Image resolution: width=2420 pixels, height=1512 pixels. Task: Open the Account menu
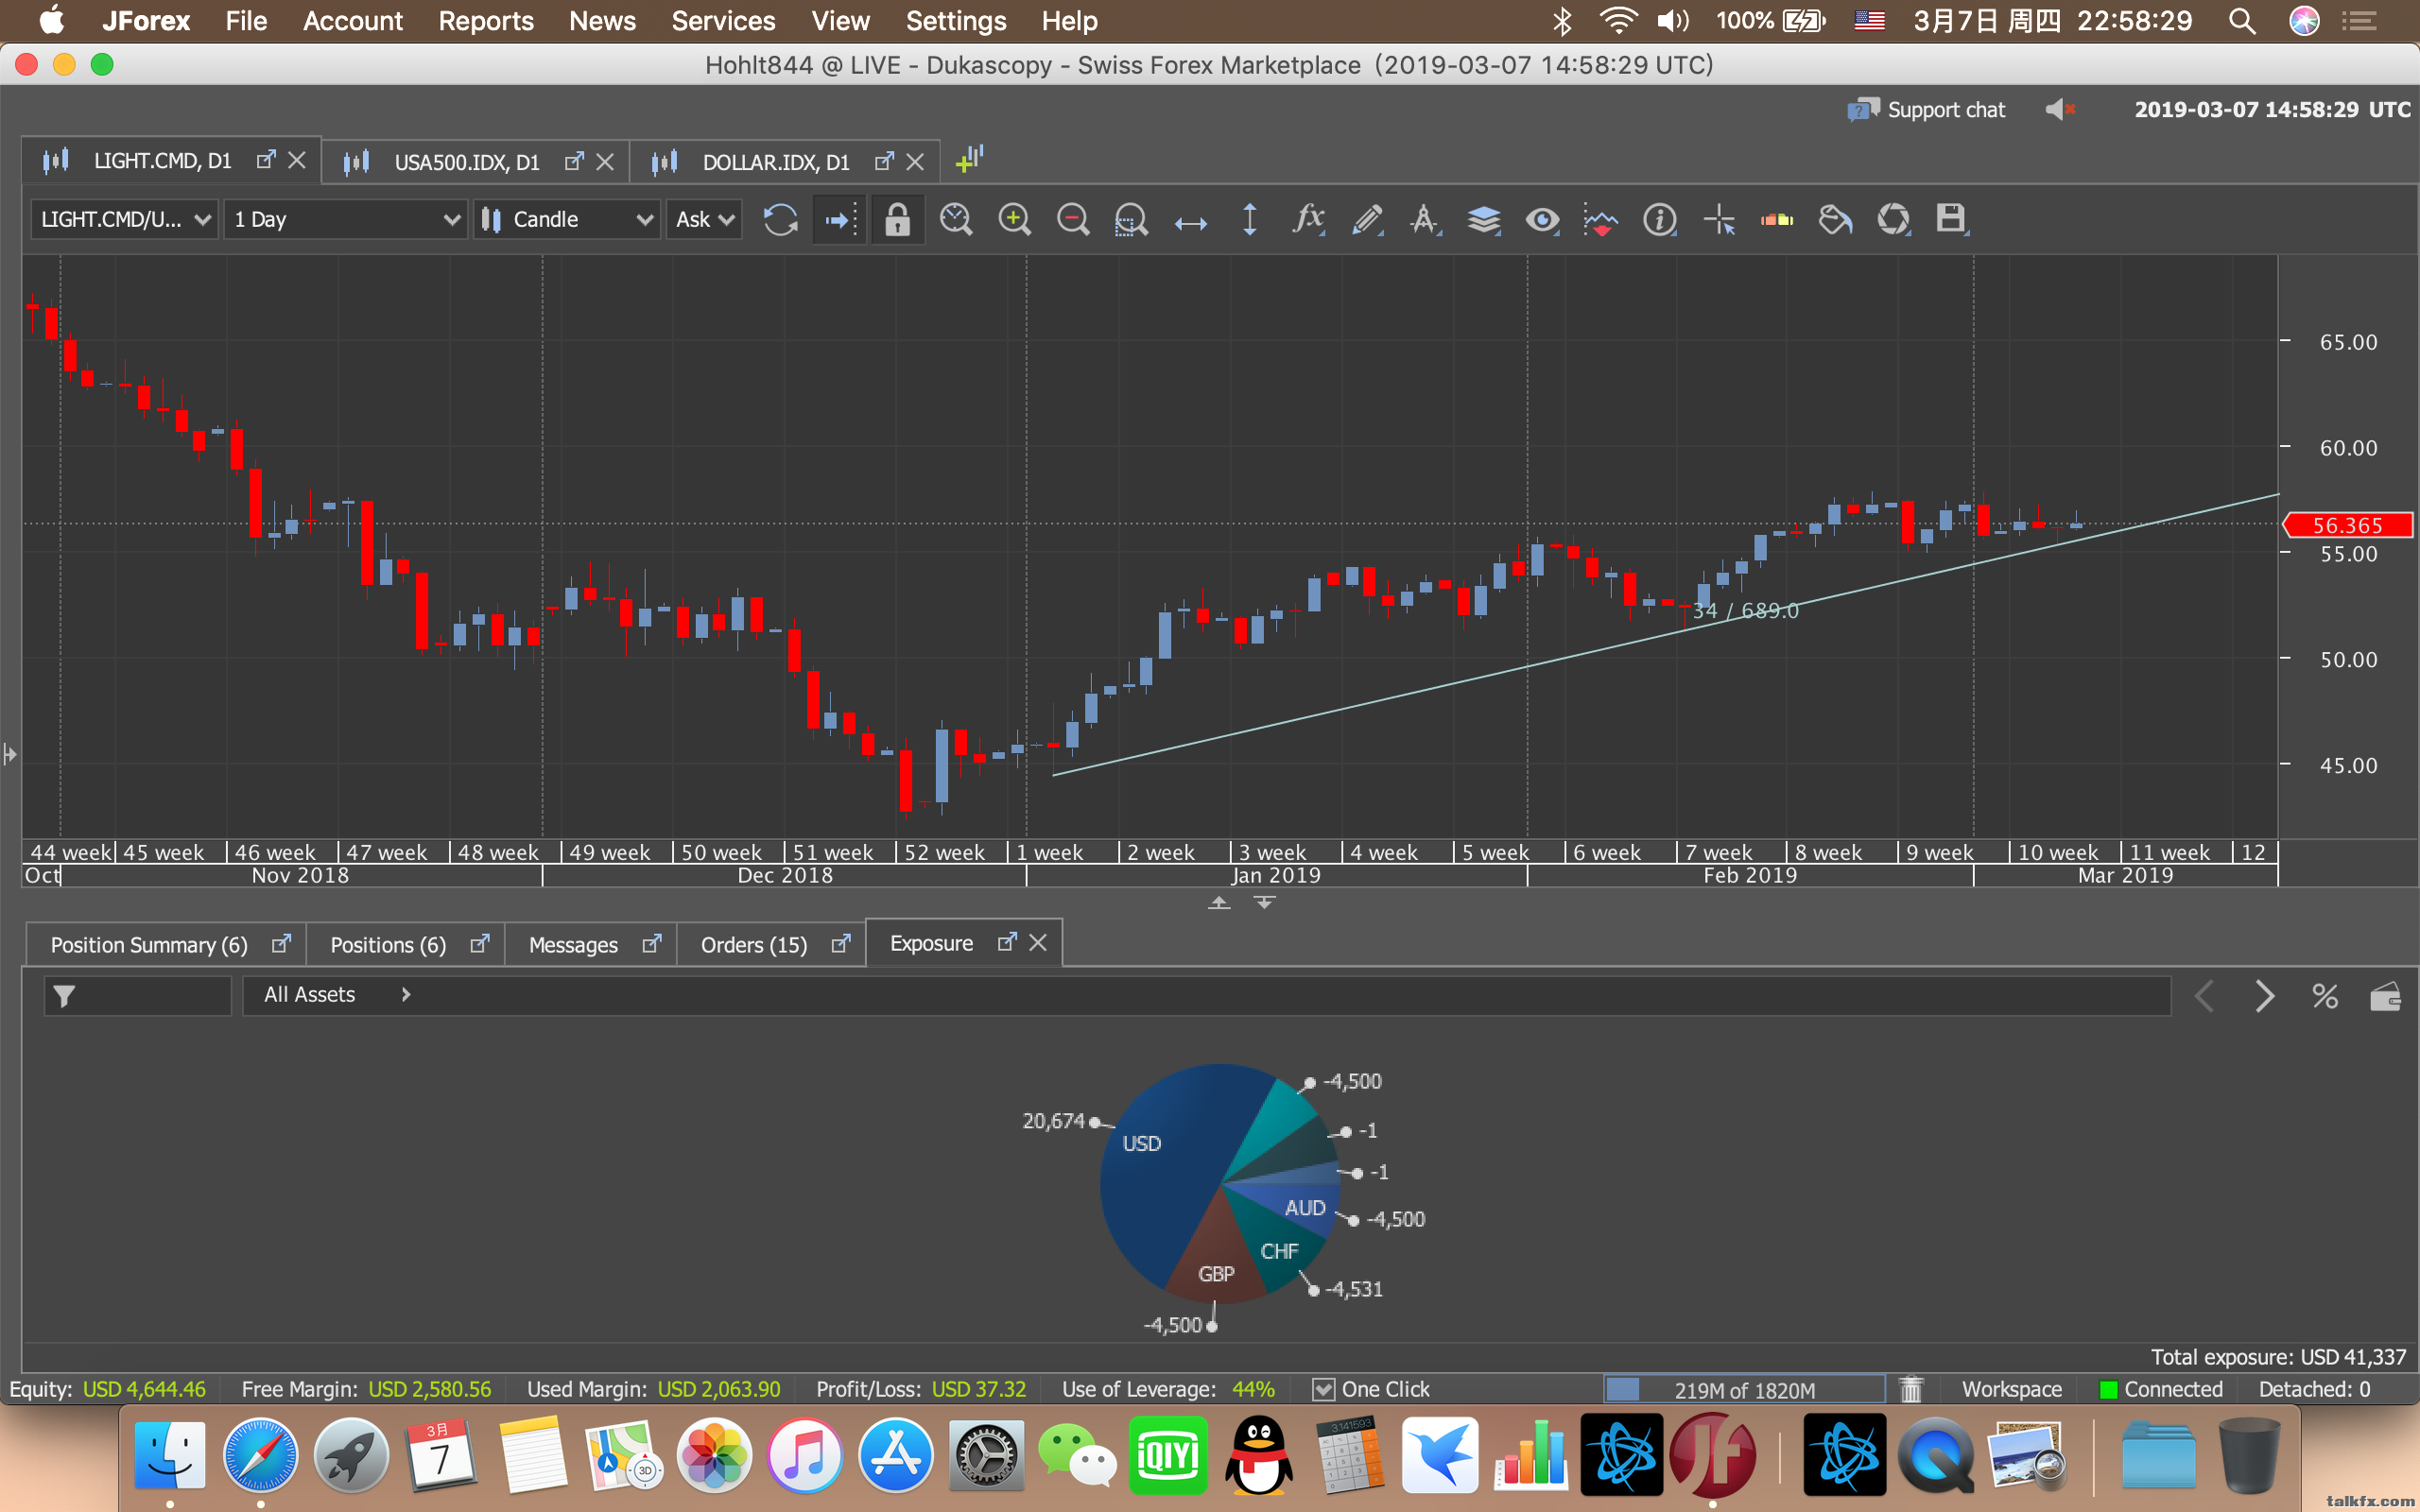coord(352,21)
